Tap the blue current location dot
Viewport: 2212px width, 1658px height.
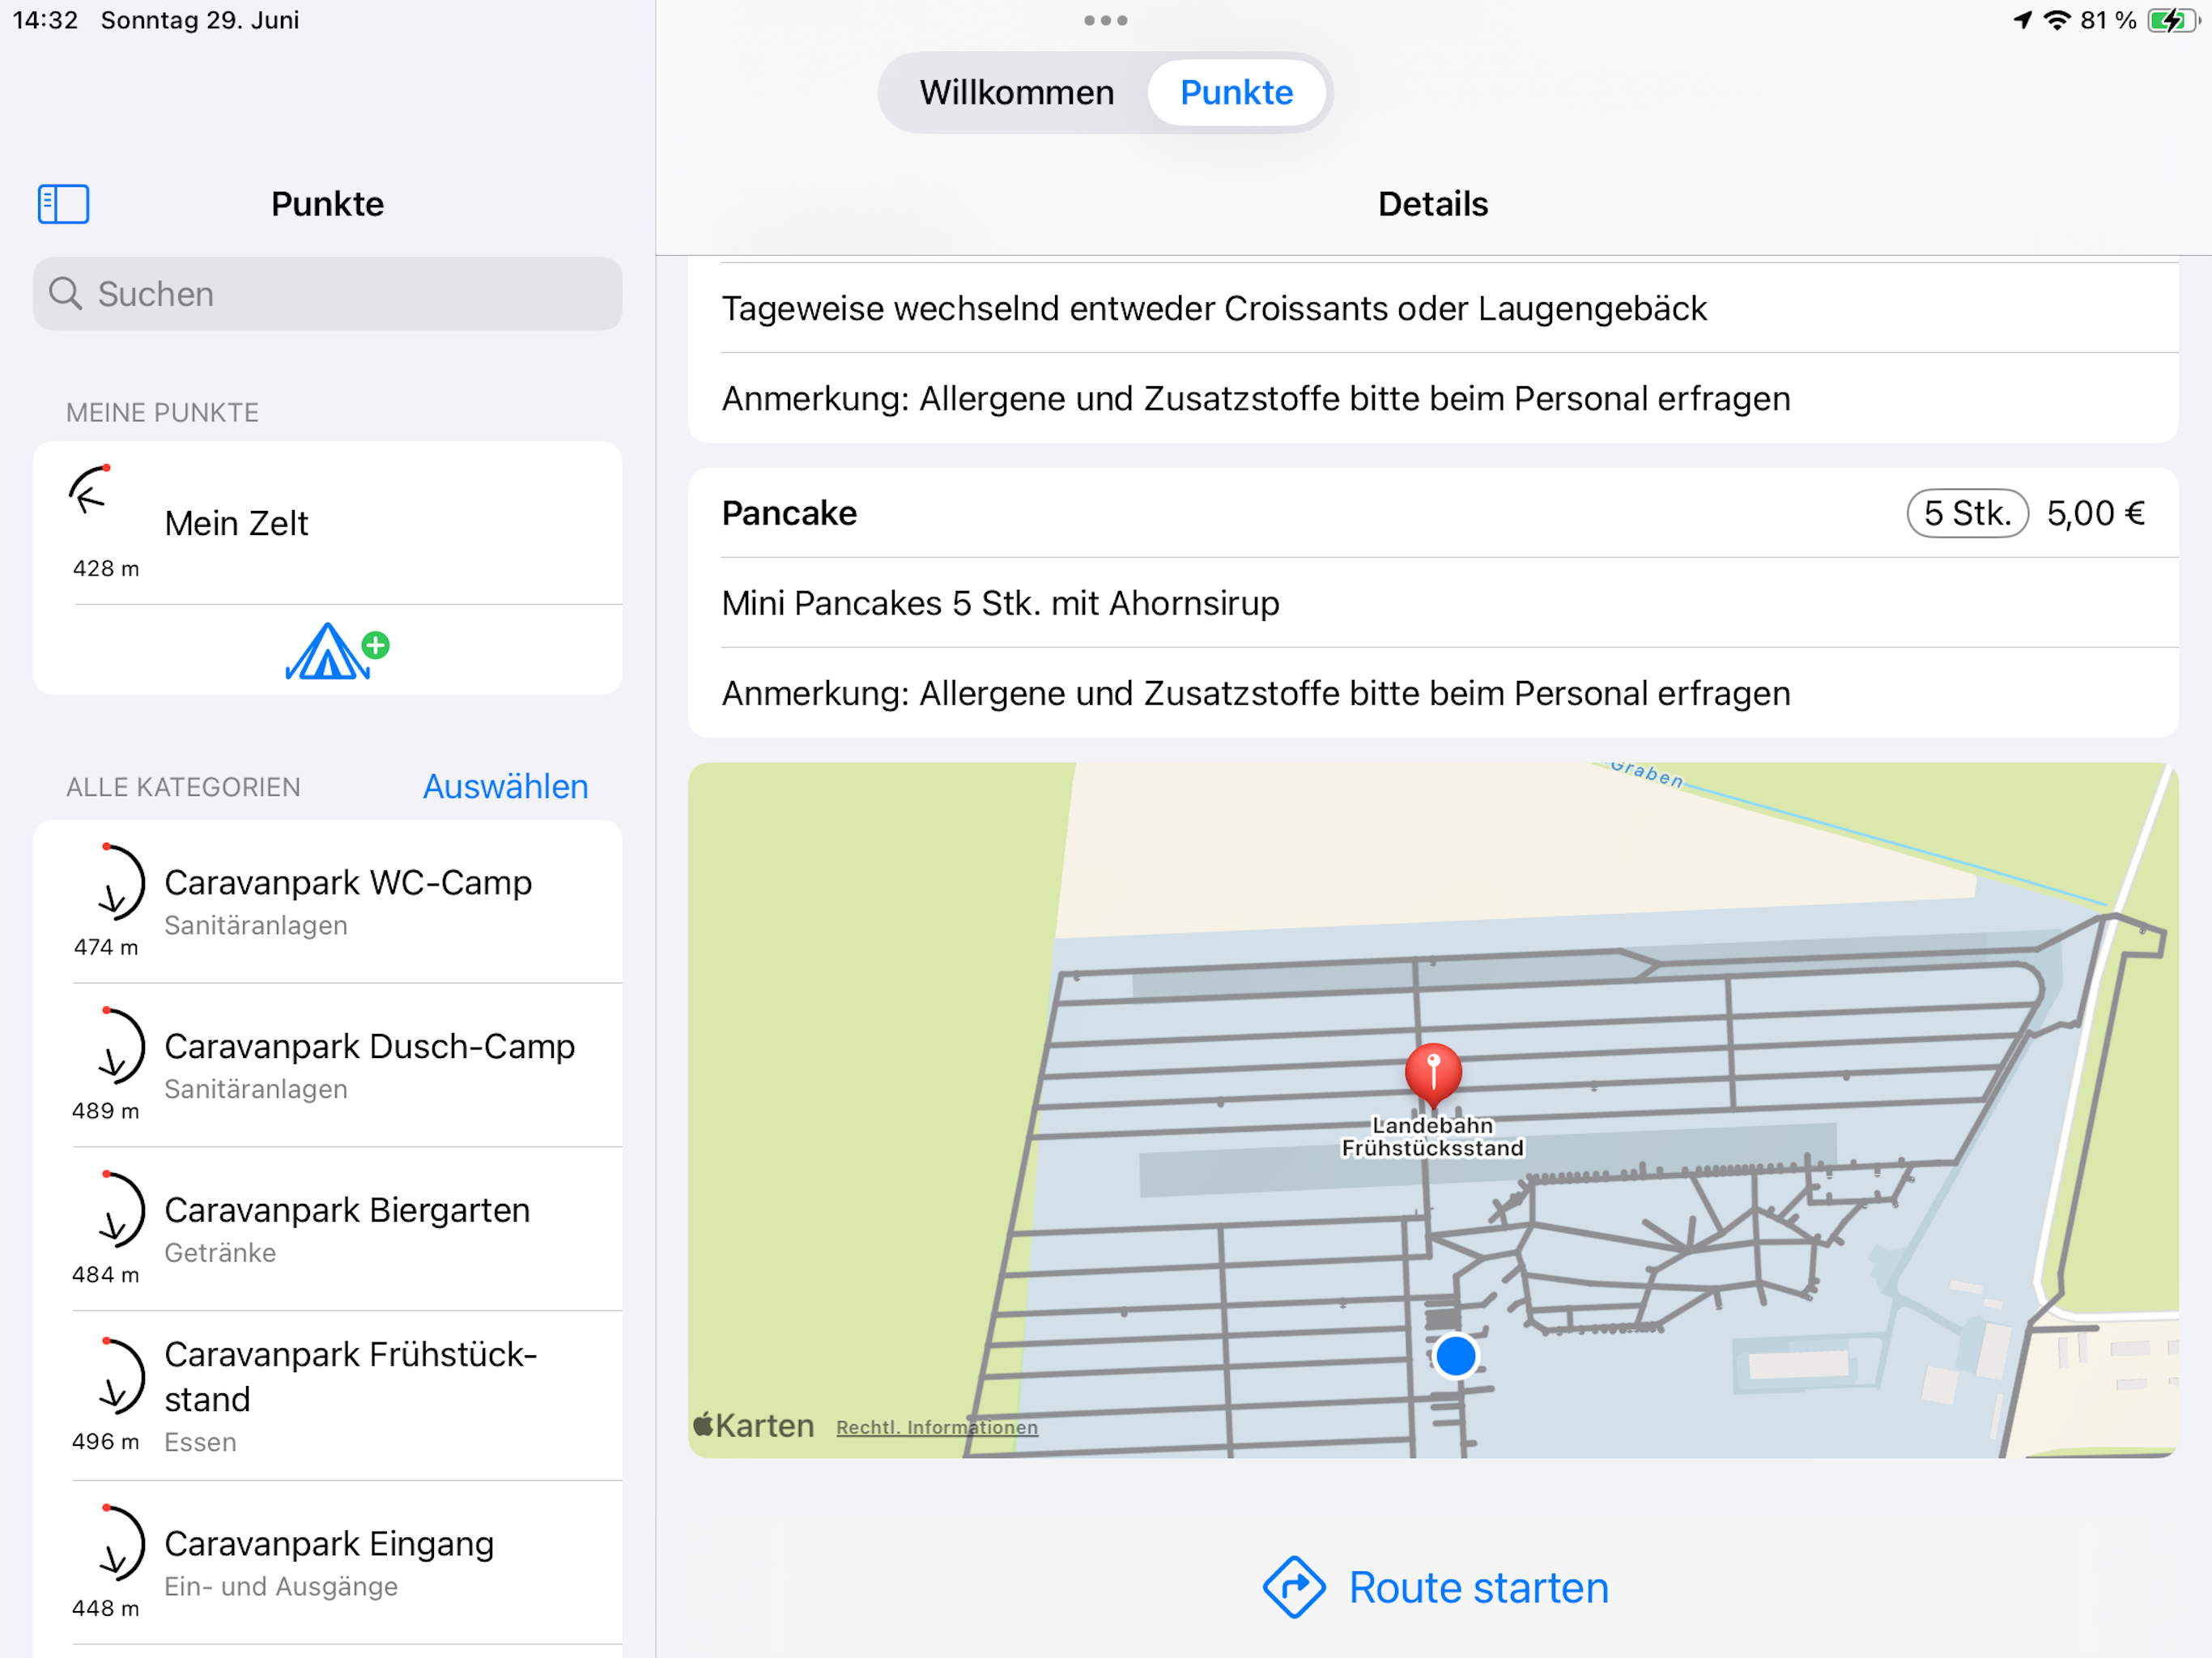coord(1455,1356)
